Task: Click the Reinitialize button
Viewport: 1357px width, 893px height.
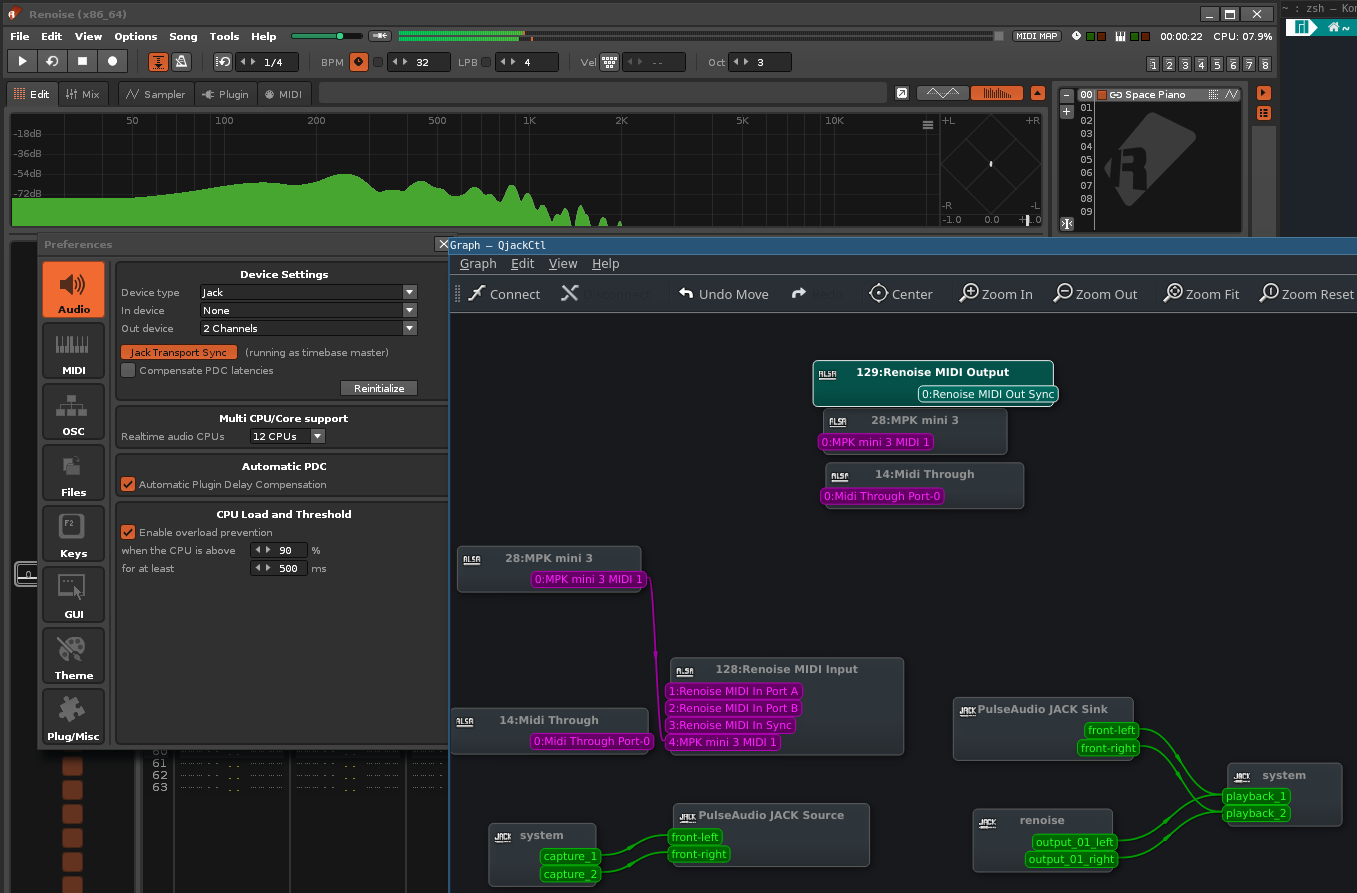Action: click(379, 388)
